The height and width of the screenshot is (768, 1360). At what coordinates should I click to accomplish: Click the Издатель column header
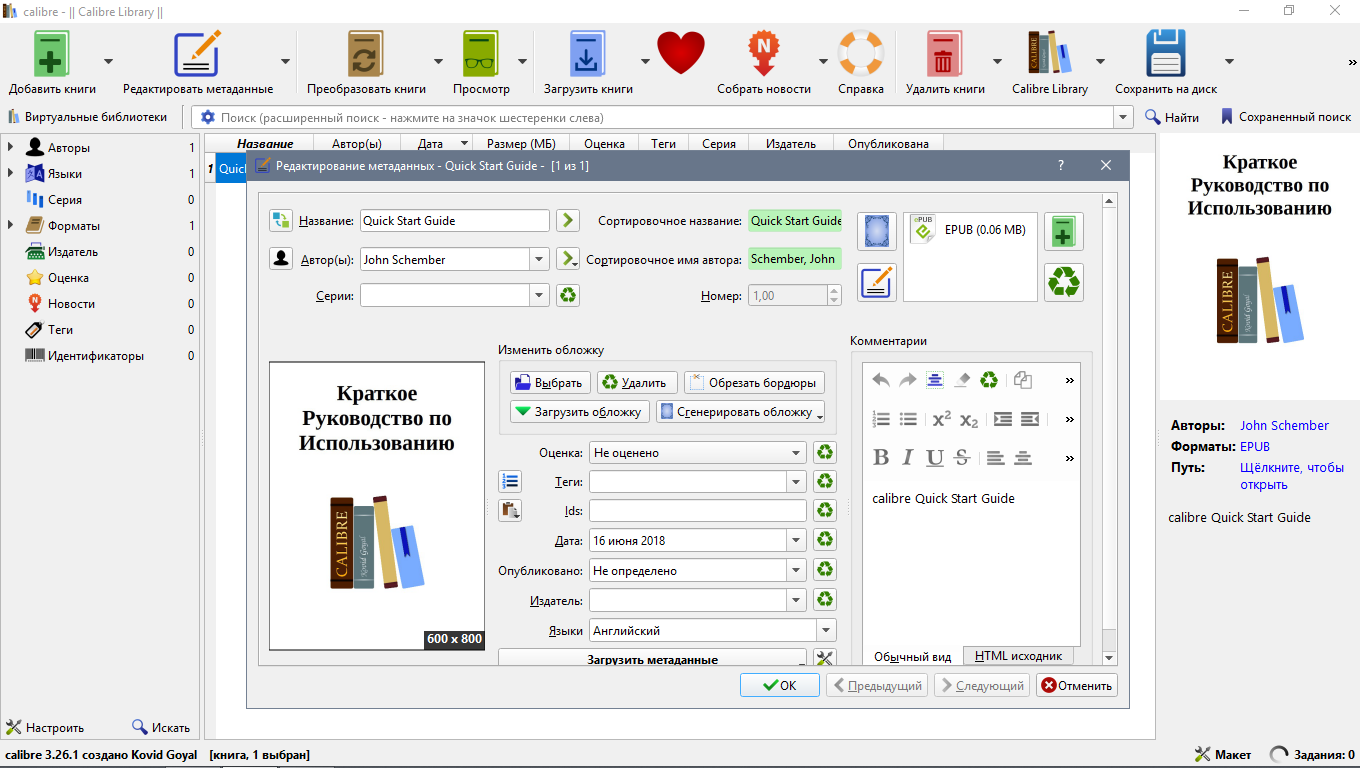click(791, 143)
